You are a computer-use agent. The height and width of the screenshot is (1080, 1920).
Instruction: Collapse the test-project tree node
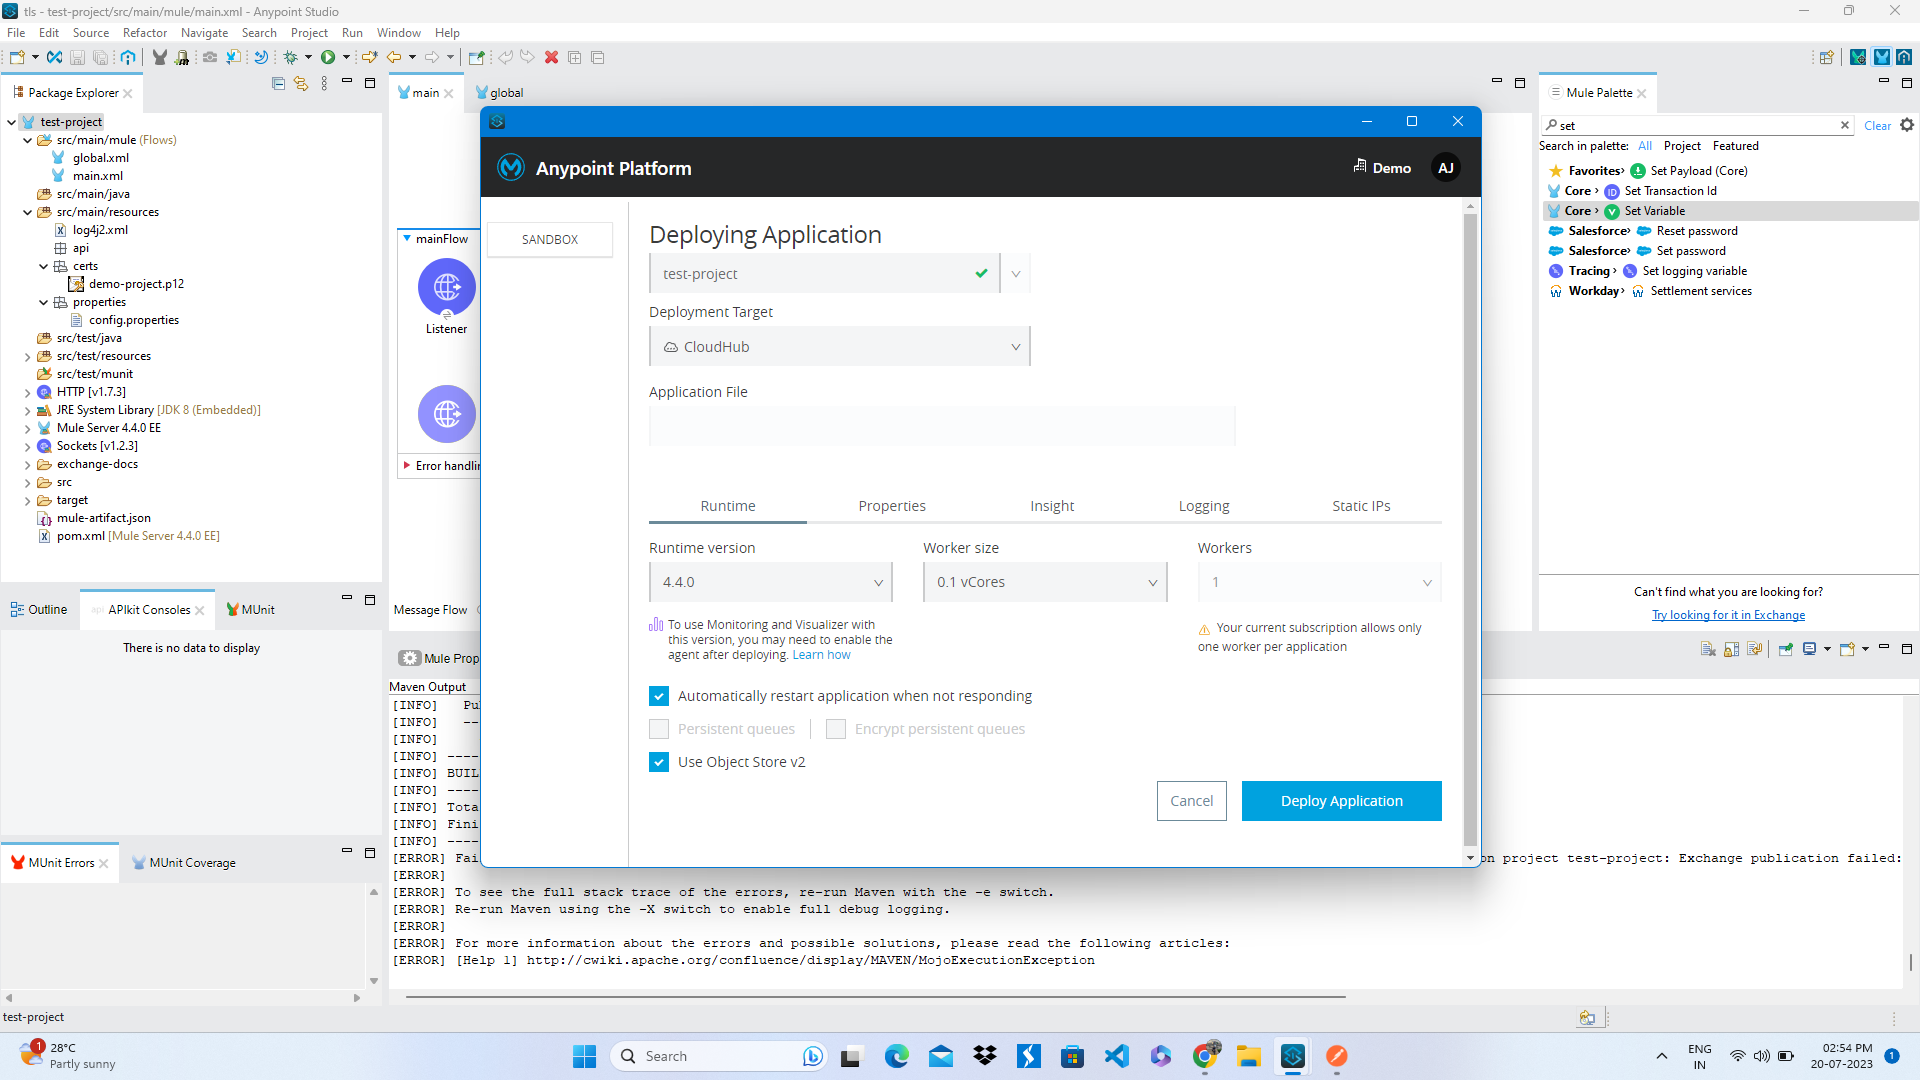pyautogui.click(x=11, y=122)
